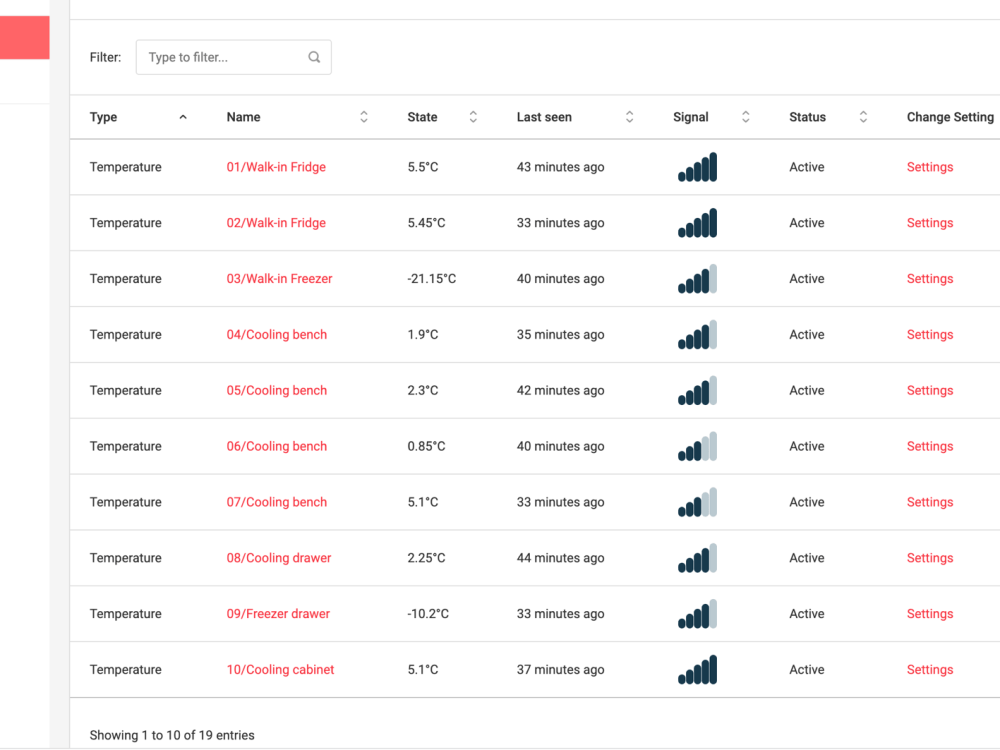Click signal strength icon for 04/Cooling bench
Screen dimensions: 1000x750
coord(697,335)
